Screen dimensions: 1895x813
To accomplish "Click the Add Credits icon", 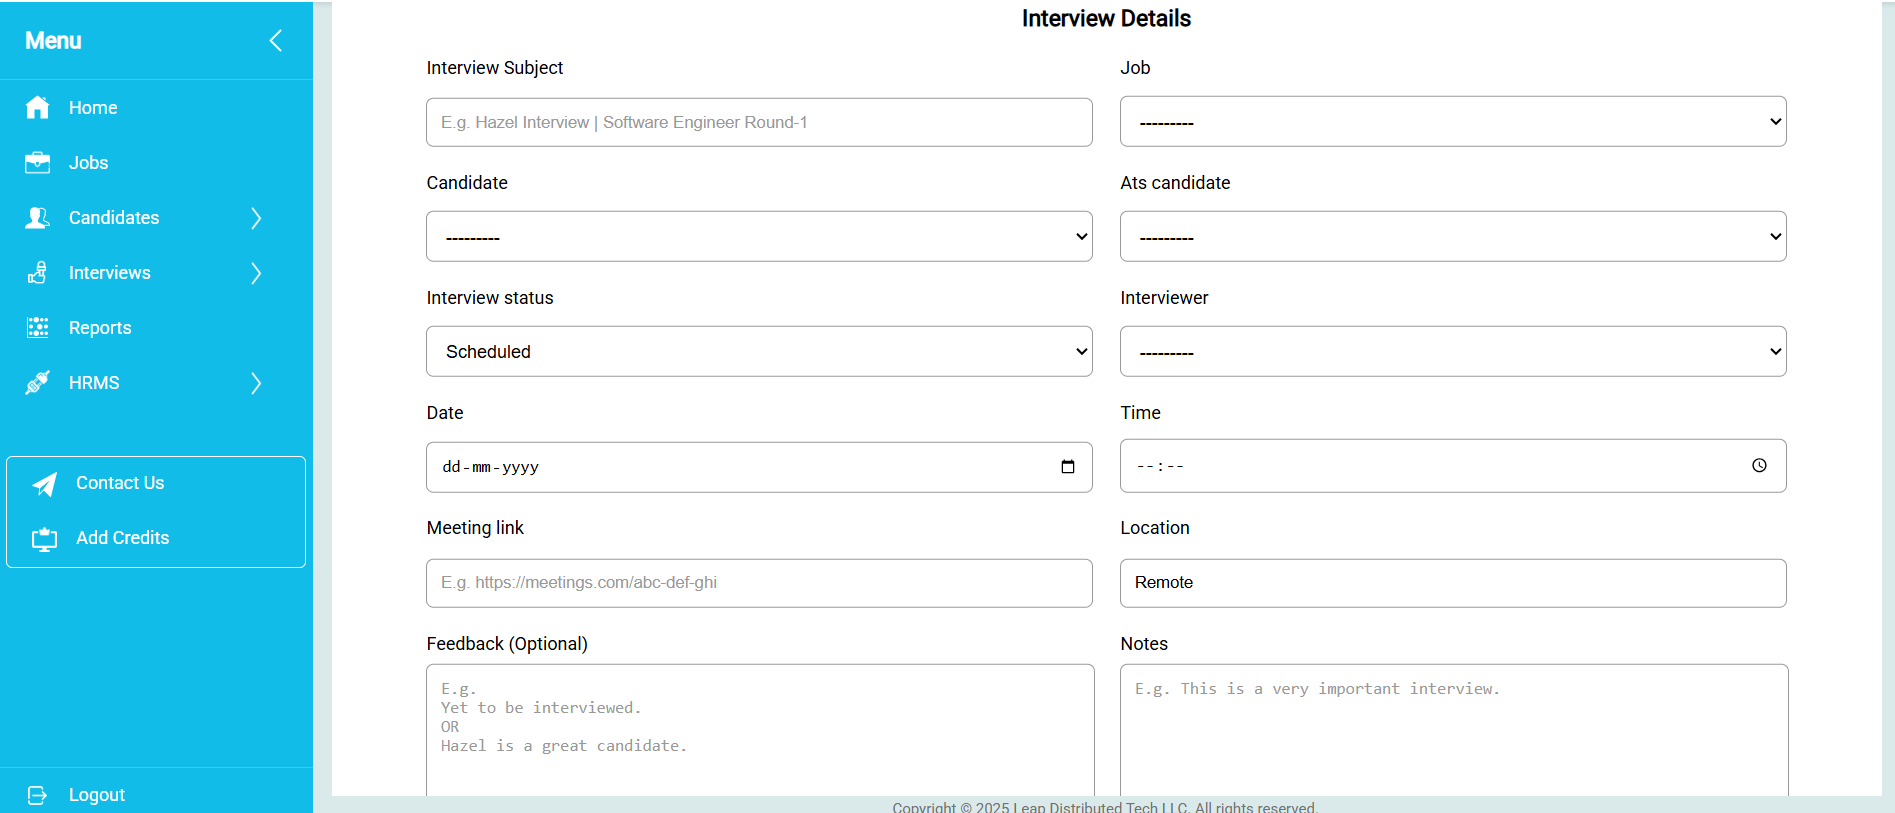I will tap(45, 539).
